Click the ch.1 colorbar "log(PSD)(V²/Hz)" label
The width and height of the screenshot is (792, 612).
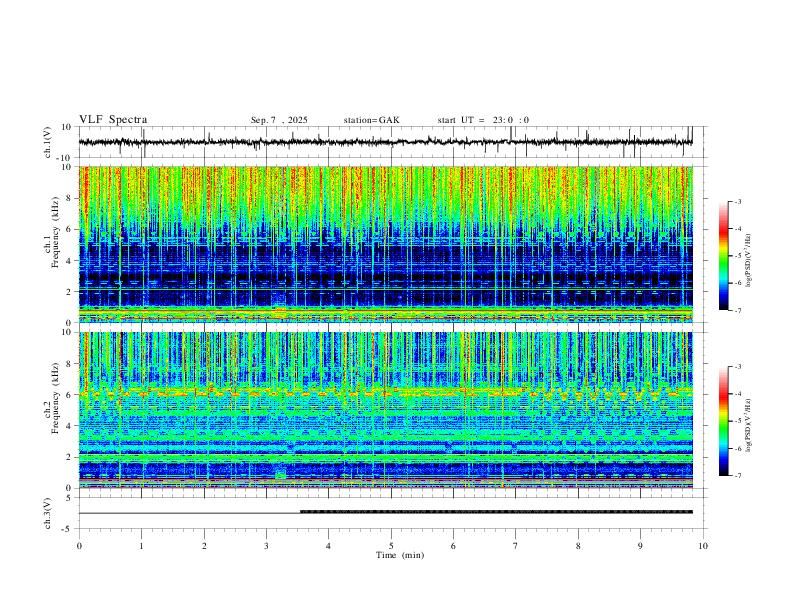pyautogui.click(x=748, y=261)
